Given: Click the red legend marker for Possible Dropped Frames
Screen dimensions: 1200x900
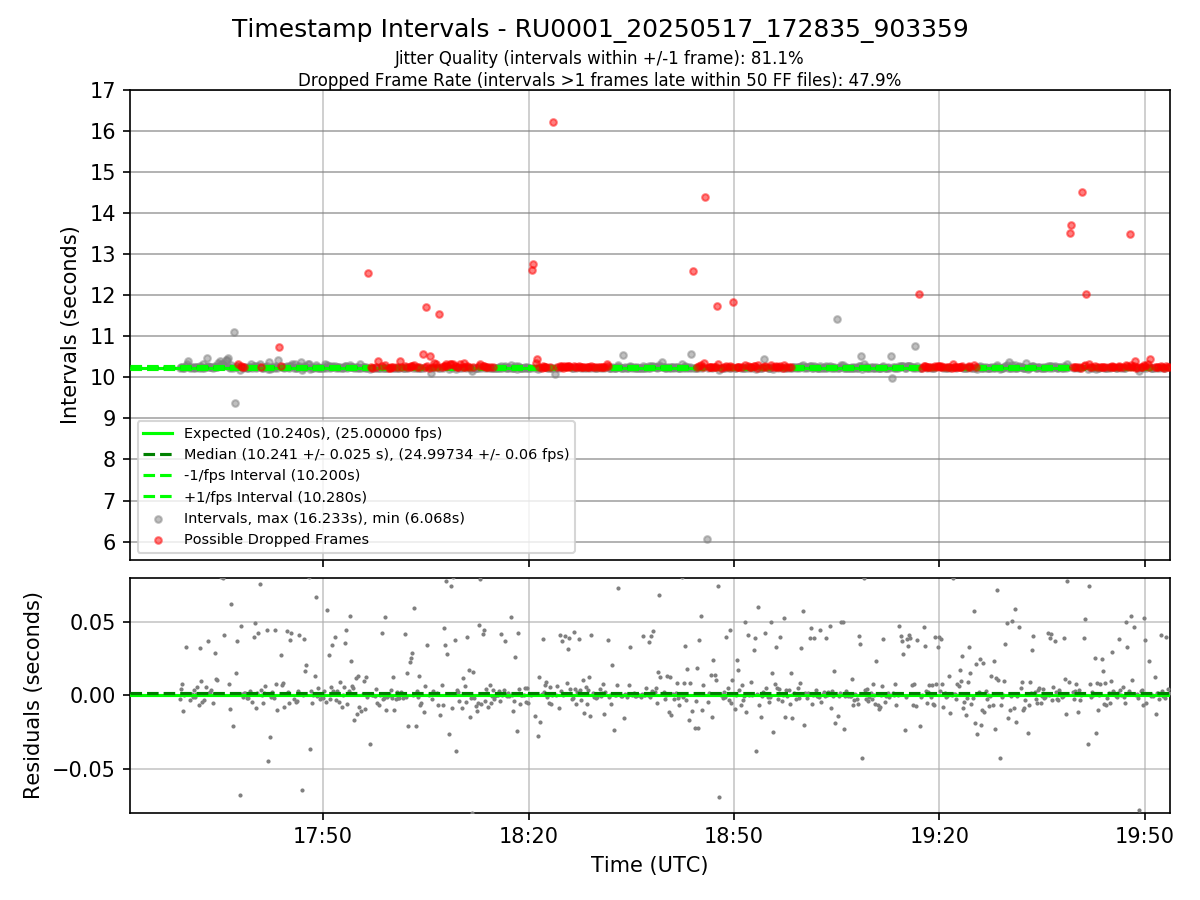Looking at the screenshot, I should [158, 540].
